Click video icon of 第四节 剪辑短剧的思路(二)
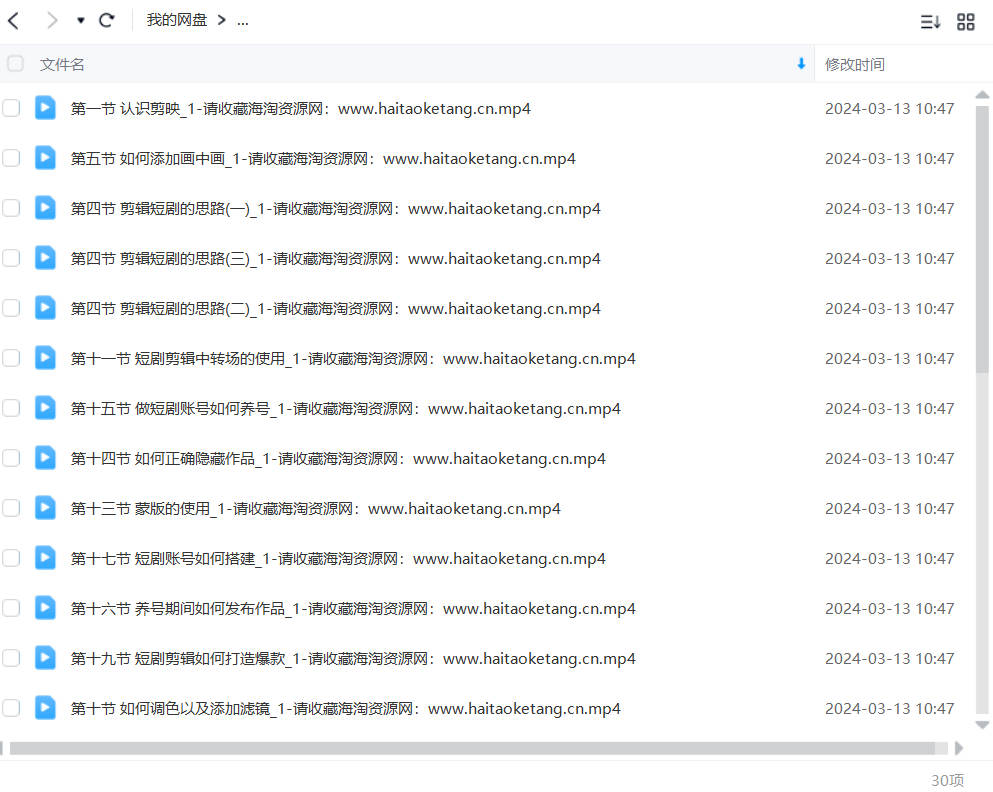 [45, 308]
